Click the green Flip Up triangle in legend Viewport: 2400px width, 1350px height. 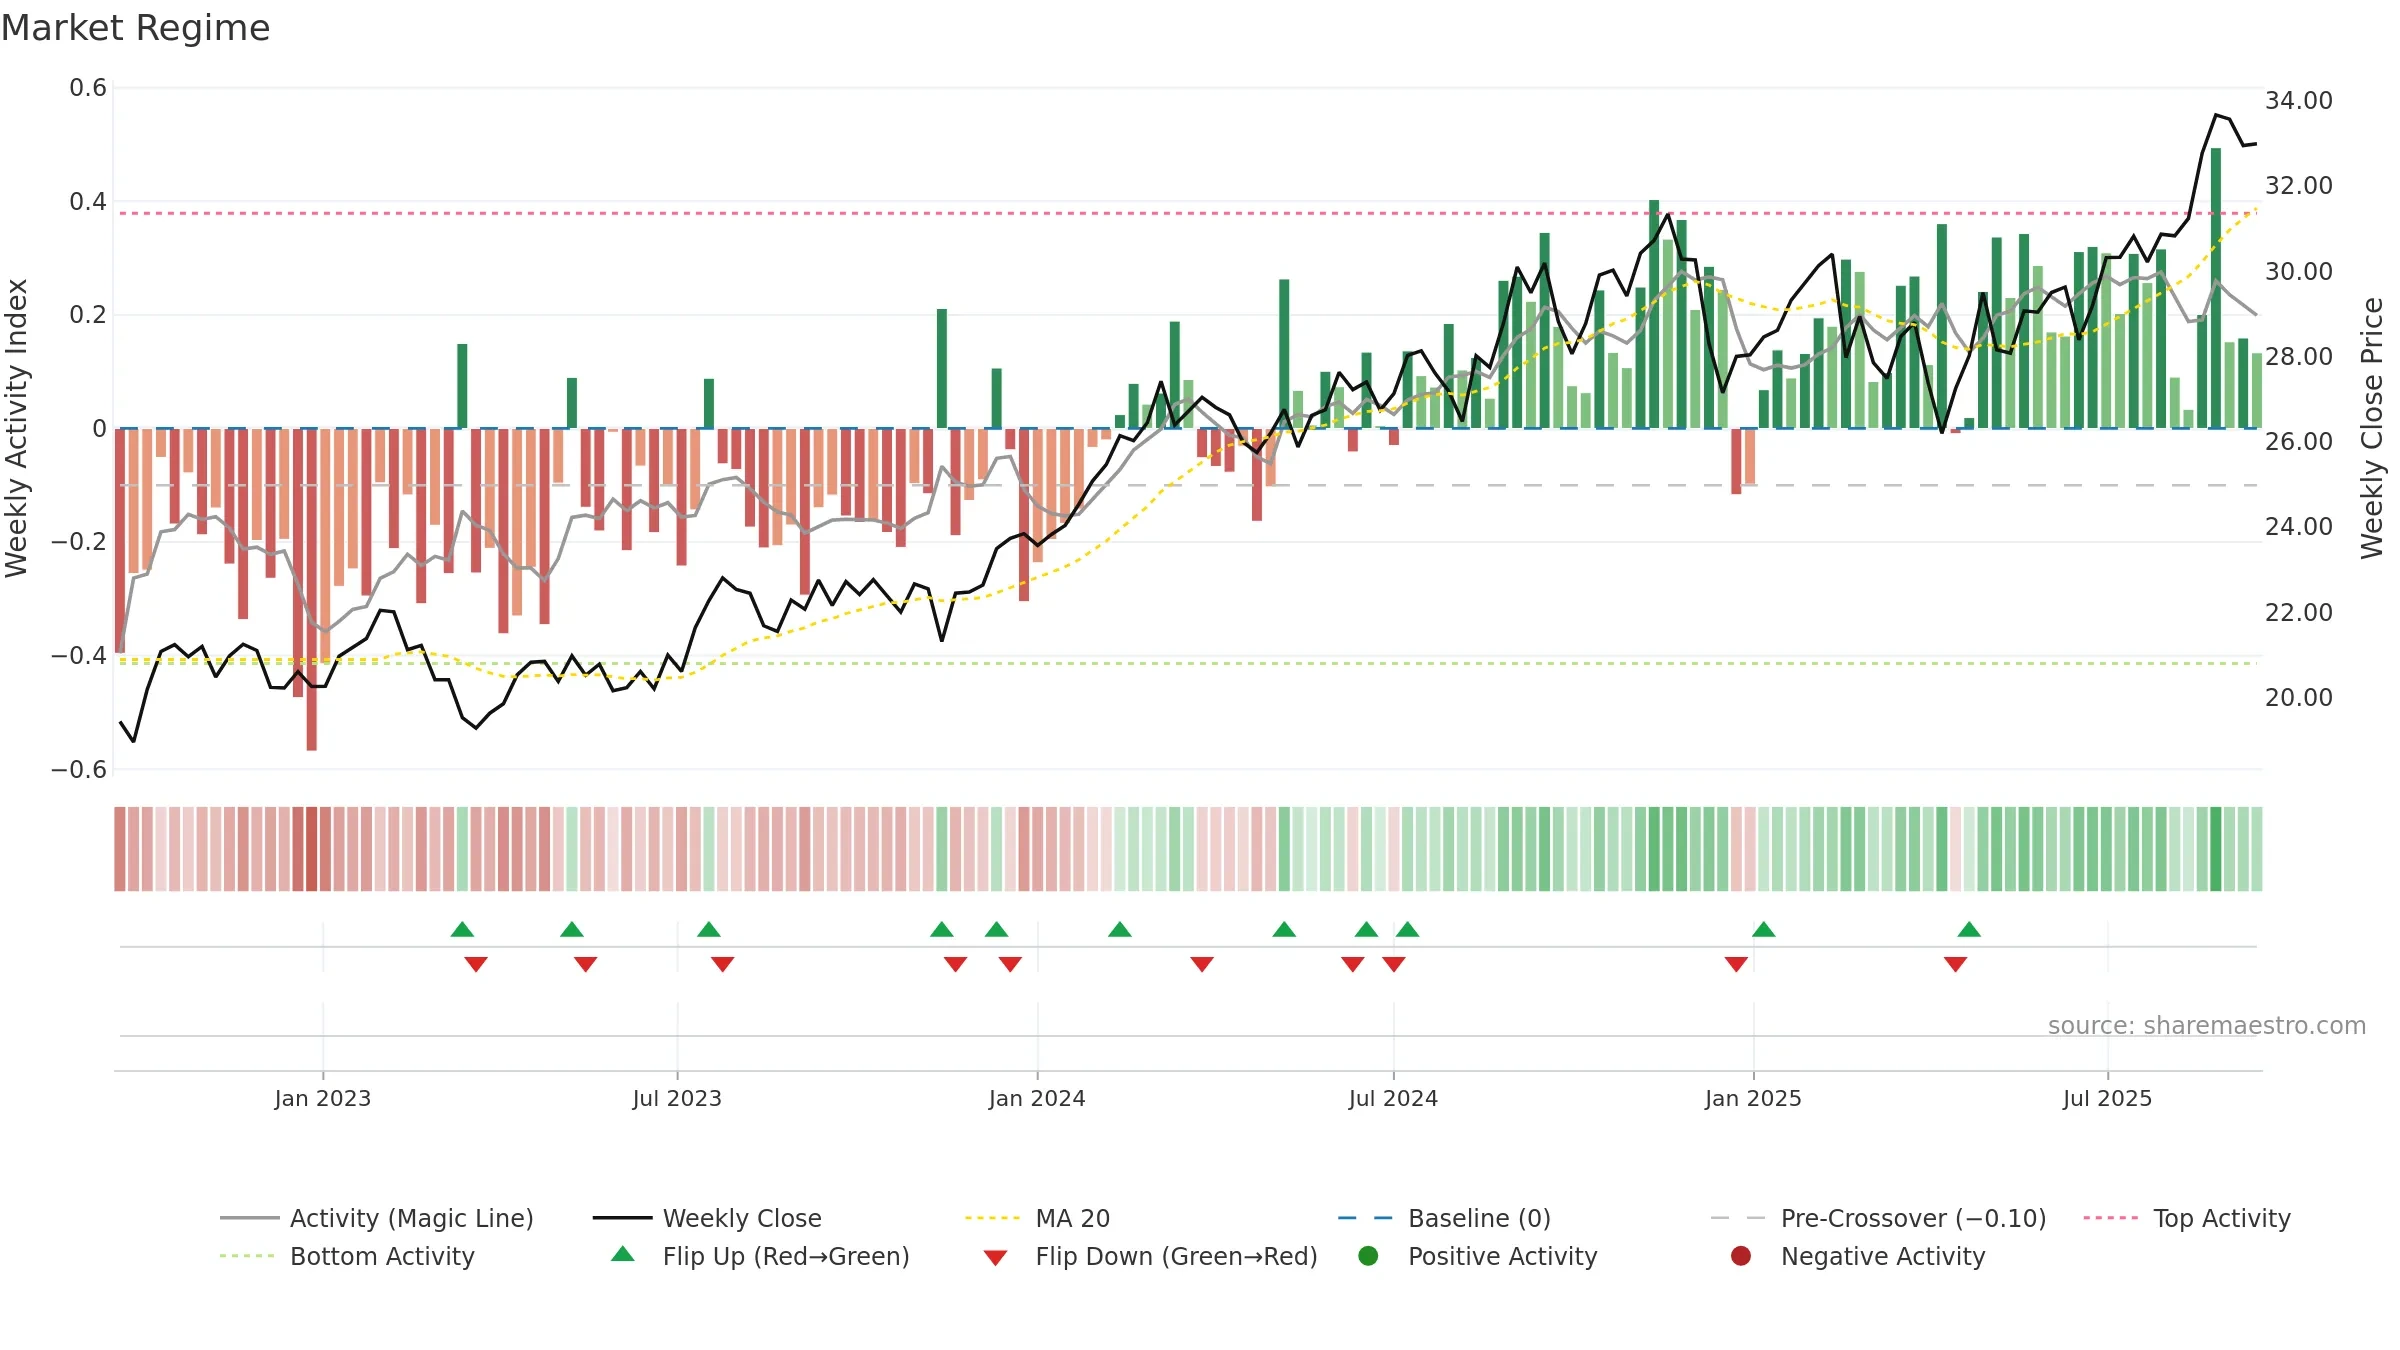[623, 1254]
